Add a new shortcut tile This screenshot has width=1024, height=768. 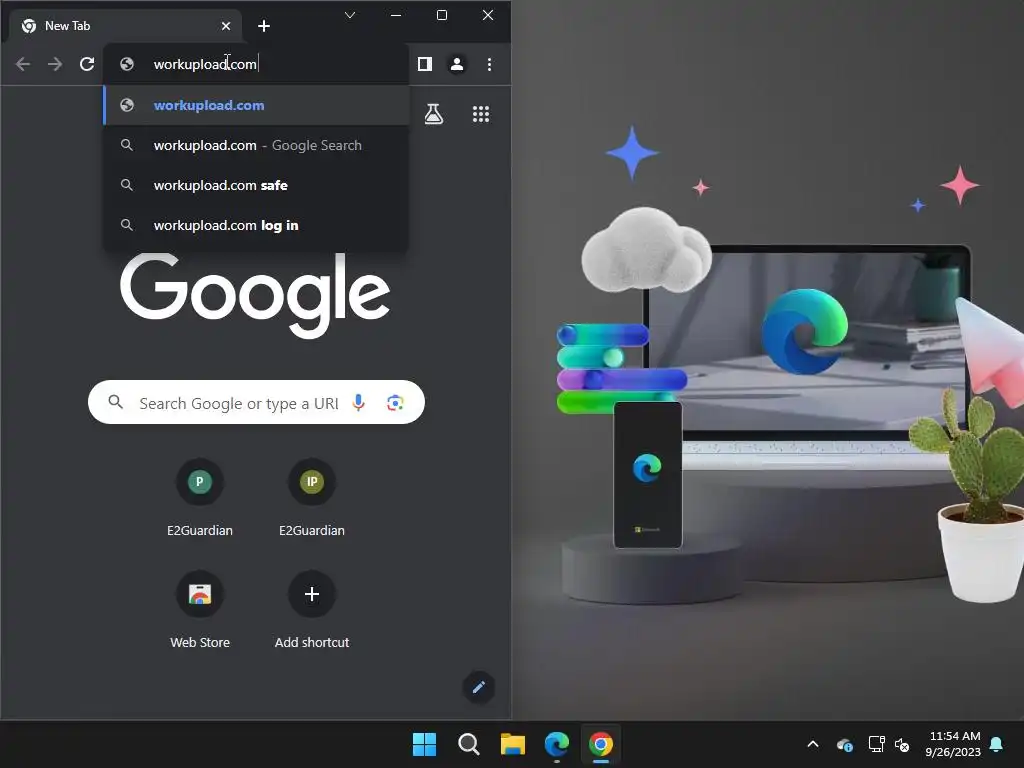tap(312, 609)
